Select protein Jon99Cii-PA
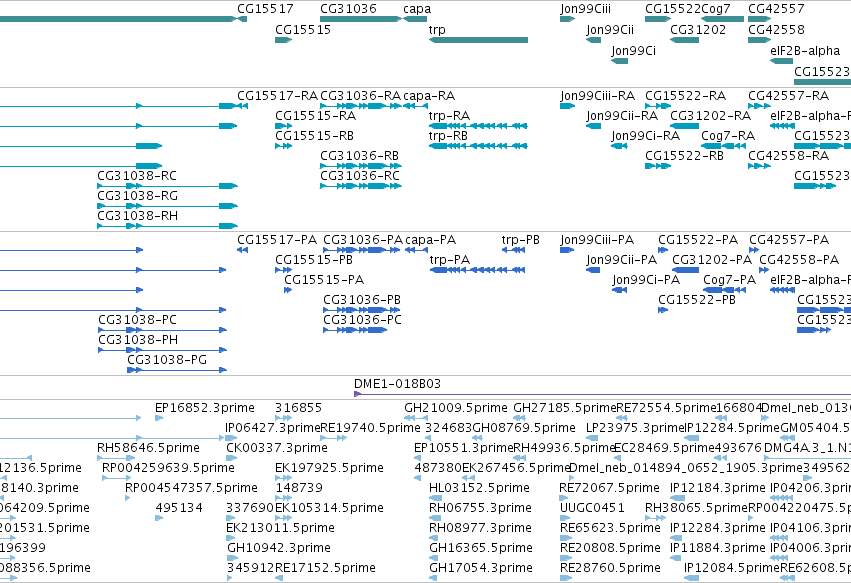Viewport: 851px width, 583px height. [621, 260]
